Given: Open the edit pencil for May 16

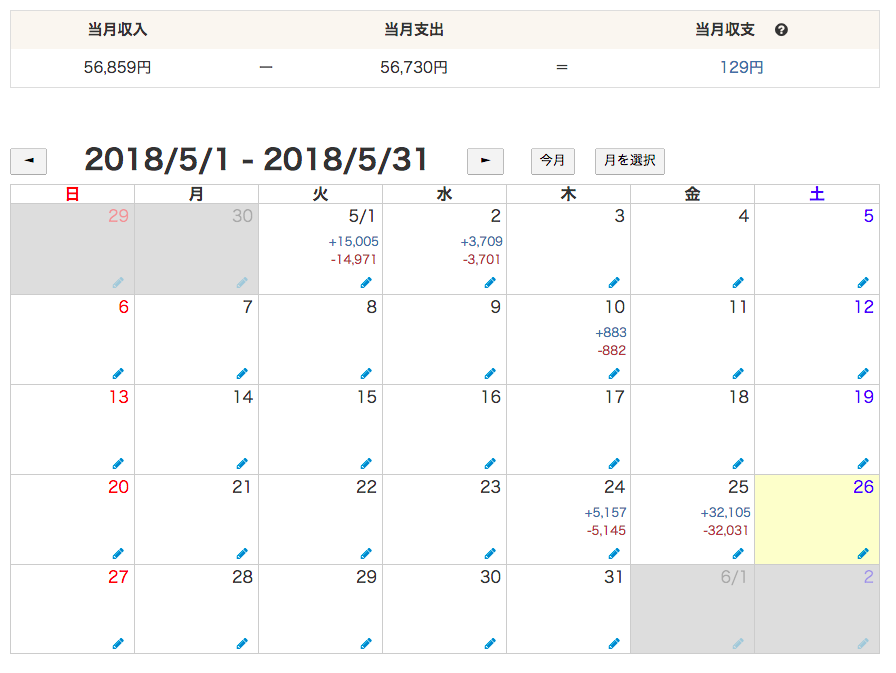Looking at the screenshot, I should click(x=490, y=463).
